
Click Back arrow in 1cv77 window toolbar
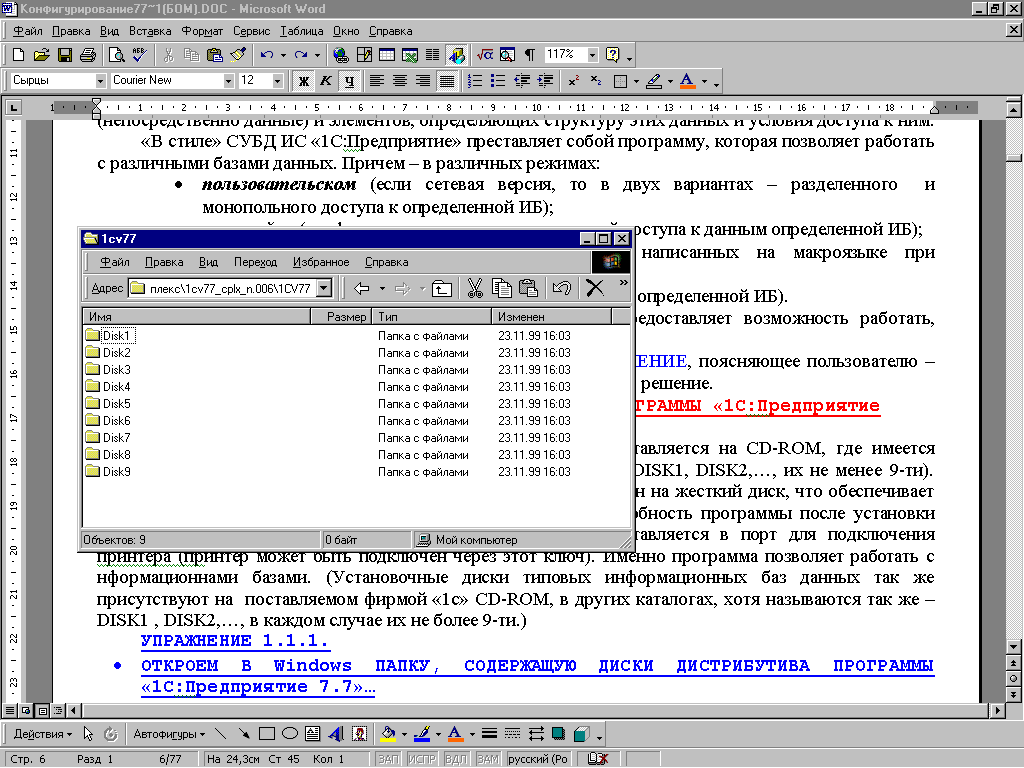pos(362,288)
